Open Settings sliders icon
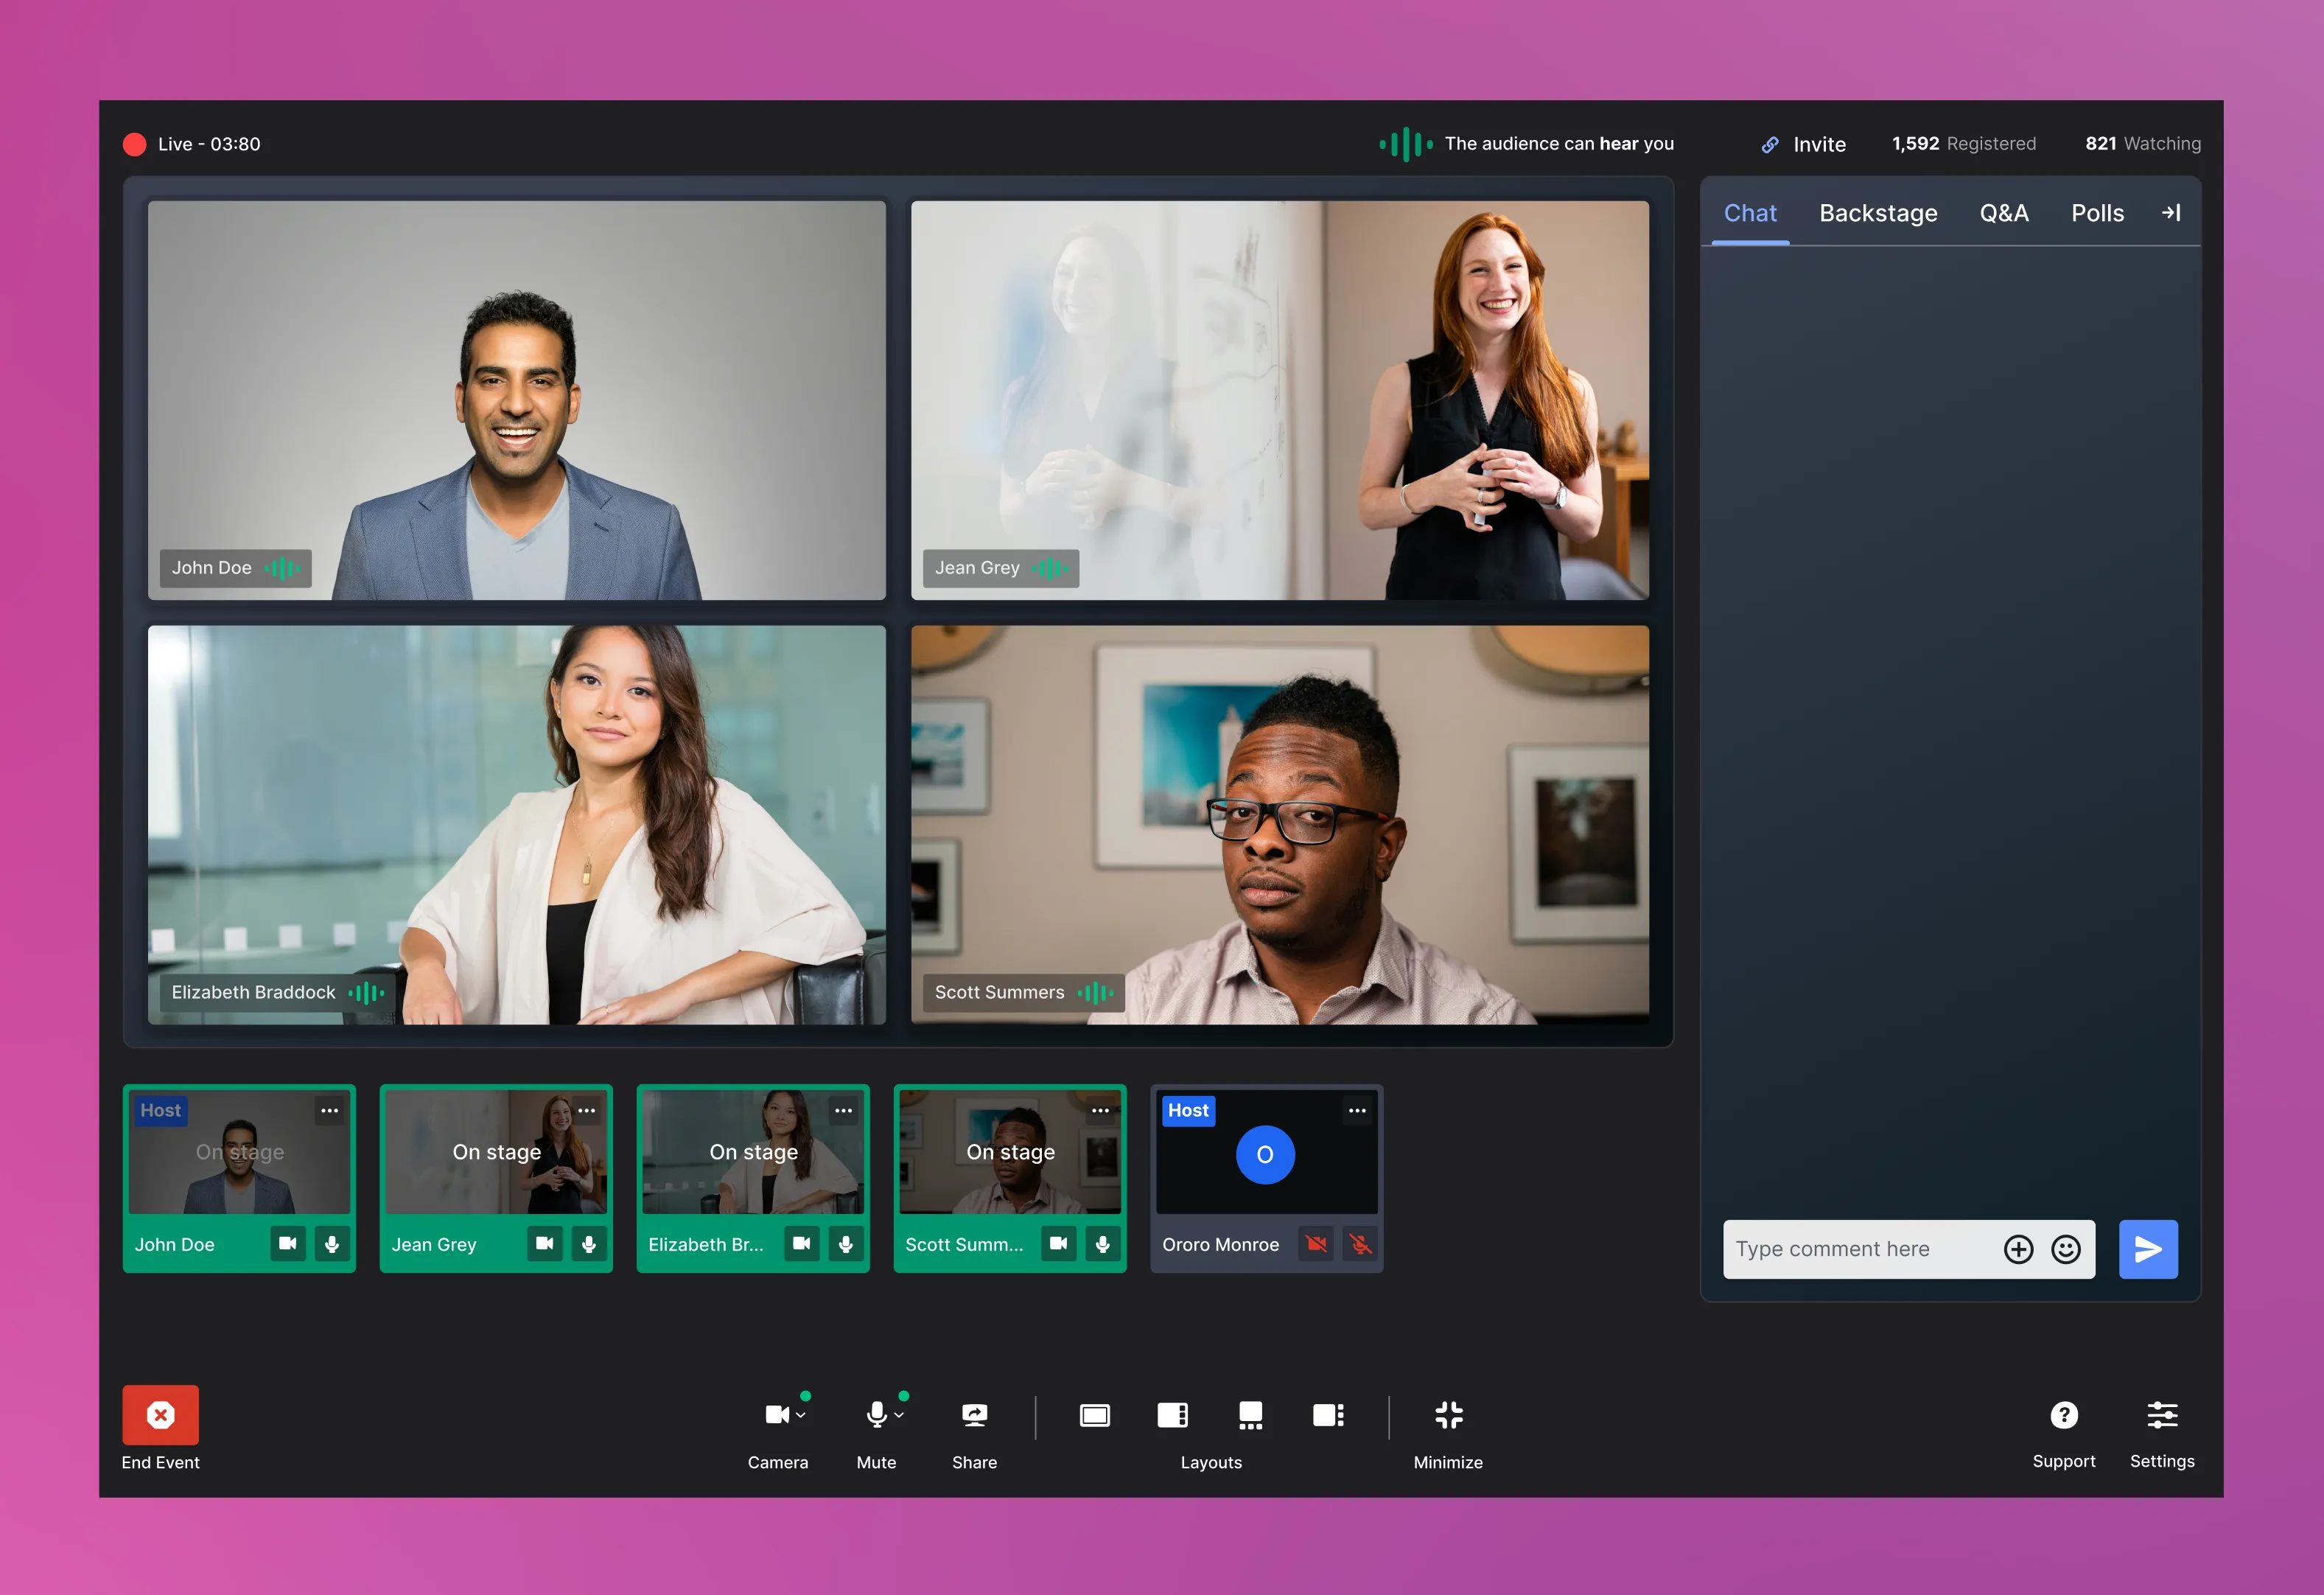 [x=2162, y=1414]
